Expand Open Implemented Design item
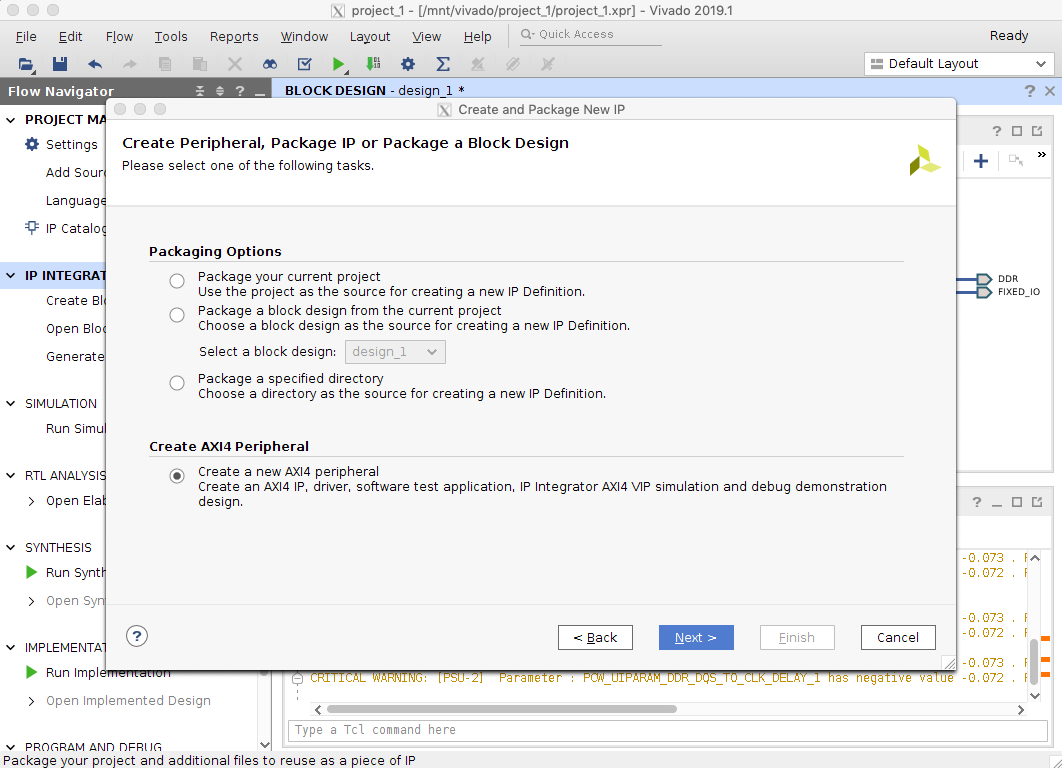This screenshot has width=1062, height=768. (x=31, y=701)
